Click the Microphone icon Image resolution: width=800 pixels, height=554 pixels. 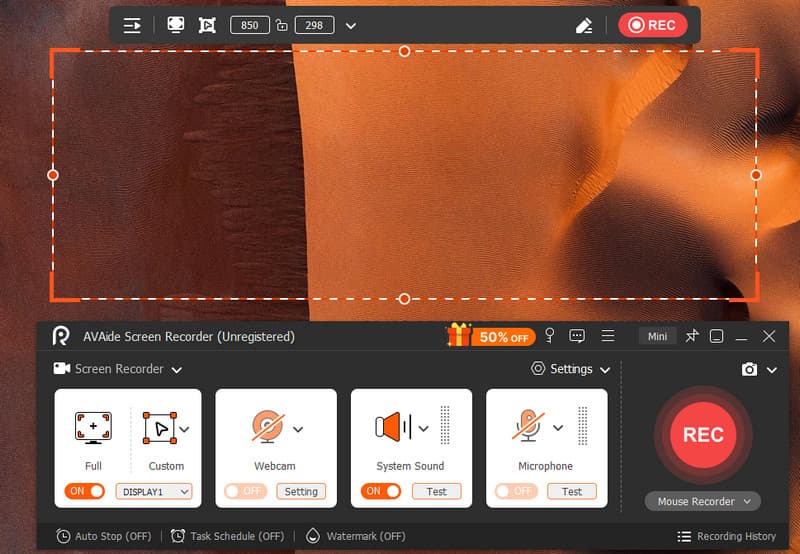tap(530, 428)
